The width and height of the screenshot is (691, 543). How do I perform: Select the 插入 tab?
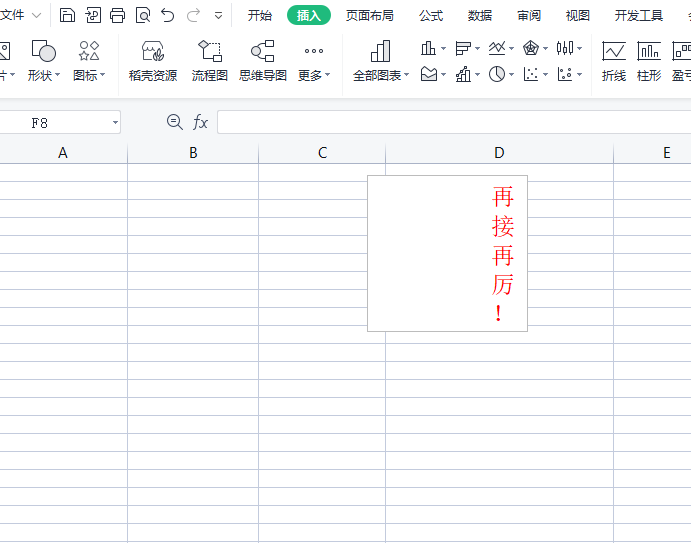pos(308,15)
